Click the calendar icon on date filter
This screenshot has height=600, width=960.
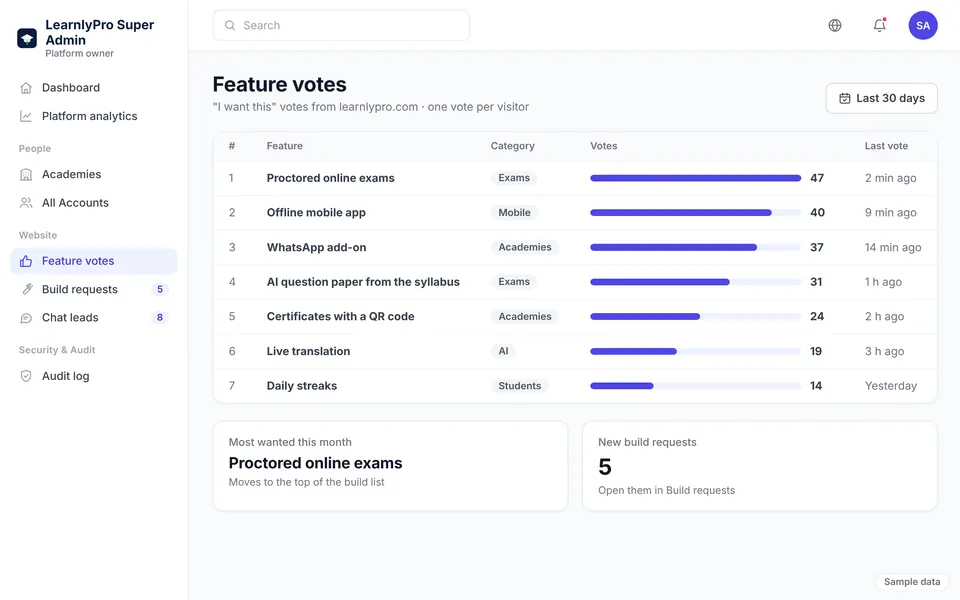[x=844, y=99]
